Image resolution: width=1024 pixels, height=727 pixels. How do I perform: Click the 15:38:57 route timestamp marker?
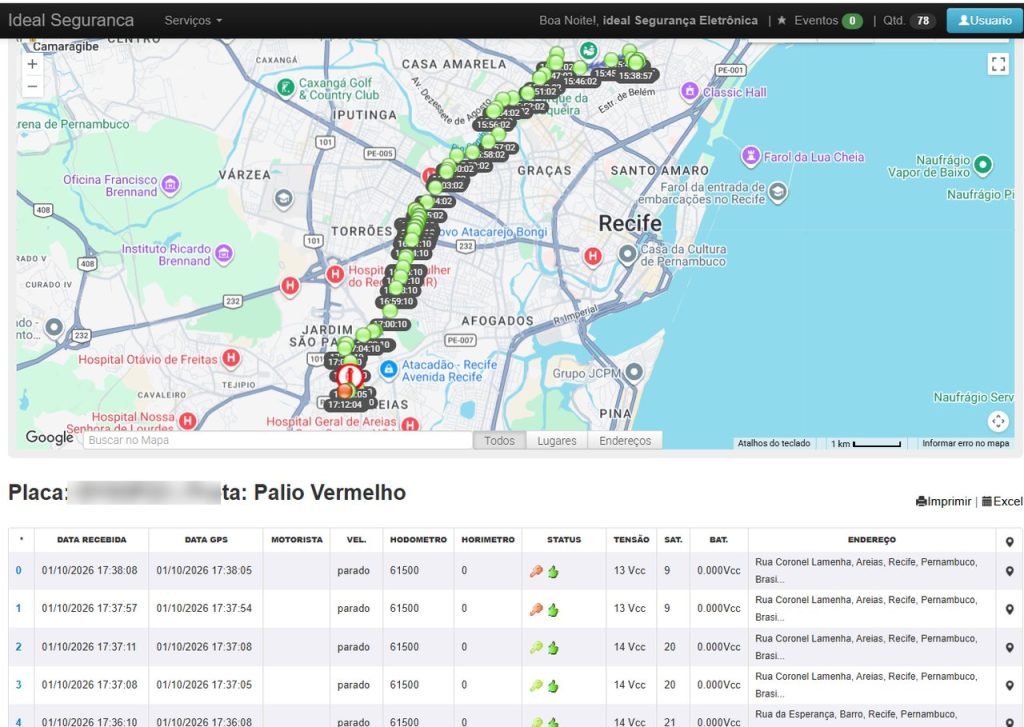(x=636, y=76)
